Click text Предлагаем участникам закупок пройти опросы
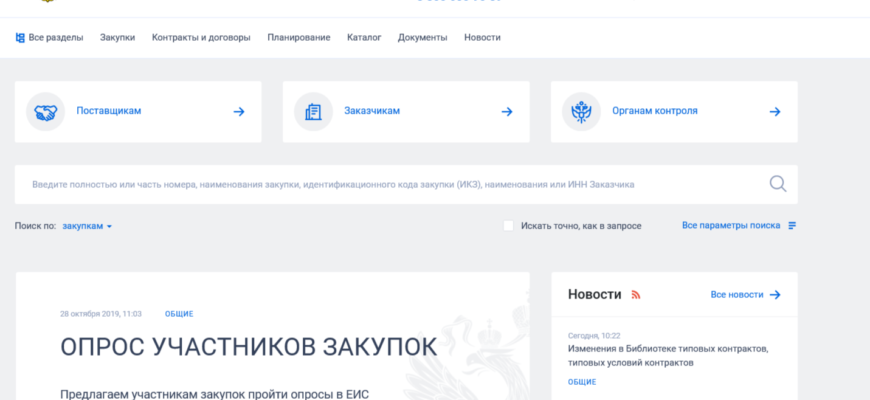 [214, 394]
